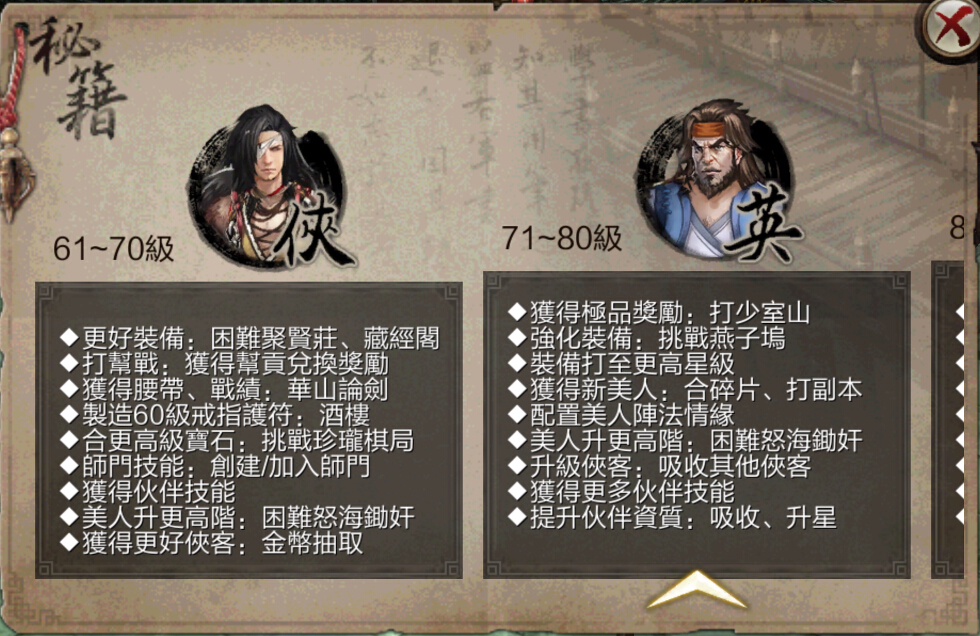Choose 師門技能：創建/加入師門 line
980x636 pixels.
[x=215, y=466]
